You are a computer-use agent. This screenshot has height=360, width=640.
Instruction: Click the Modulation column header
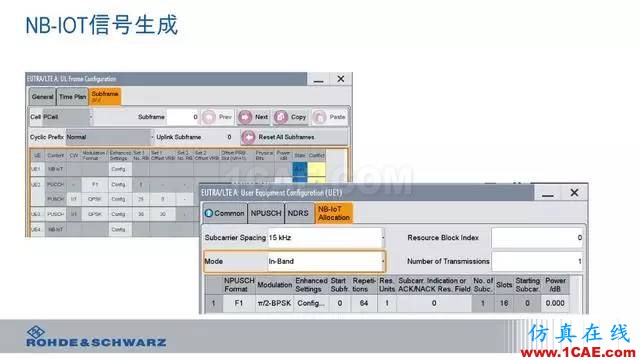point(274,284)
